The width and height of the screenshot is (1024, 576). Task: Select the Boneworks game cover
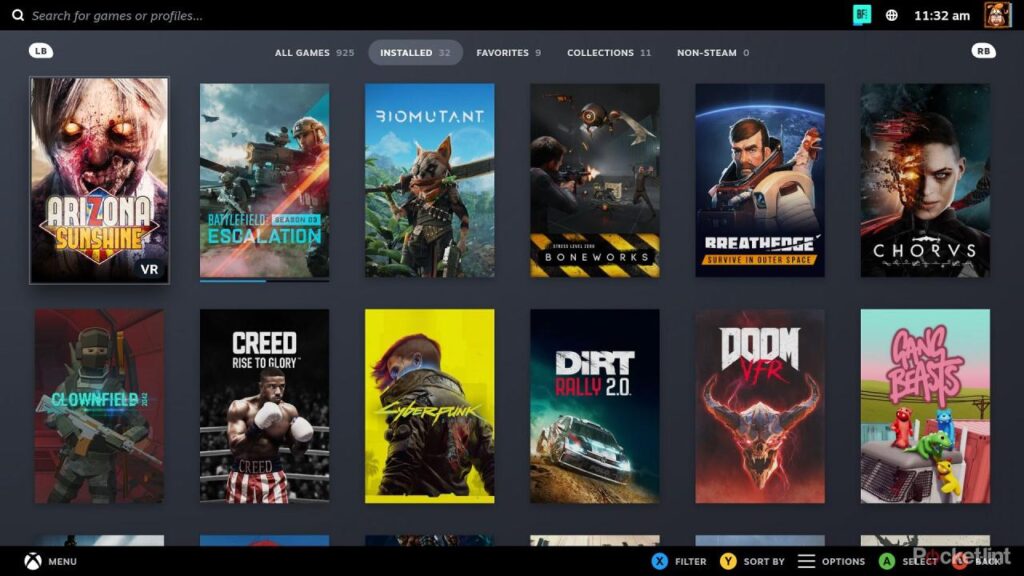595,180
